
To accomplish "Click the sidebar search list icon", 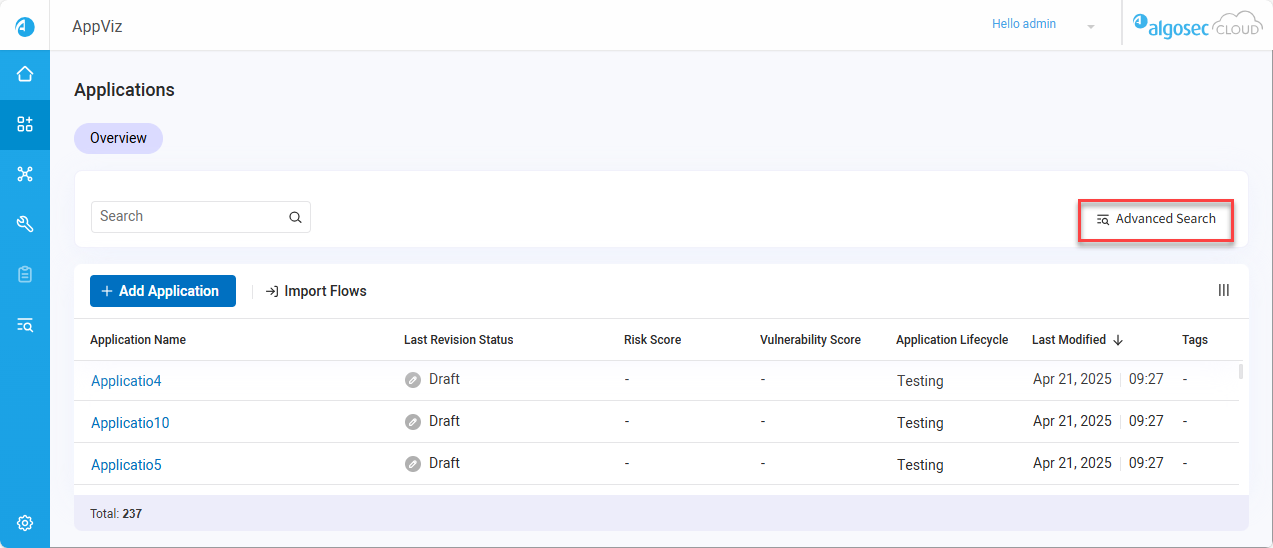I will point(25,324).
